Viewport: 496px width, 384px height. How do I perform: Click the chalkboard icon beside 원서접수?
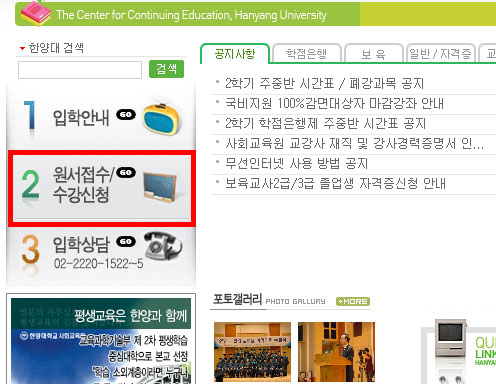[160, 187]
